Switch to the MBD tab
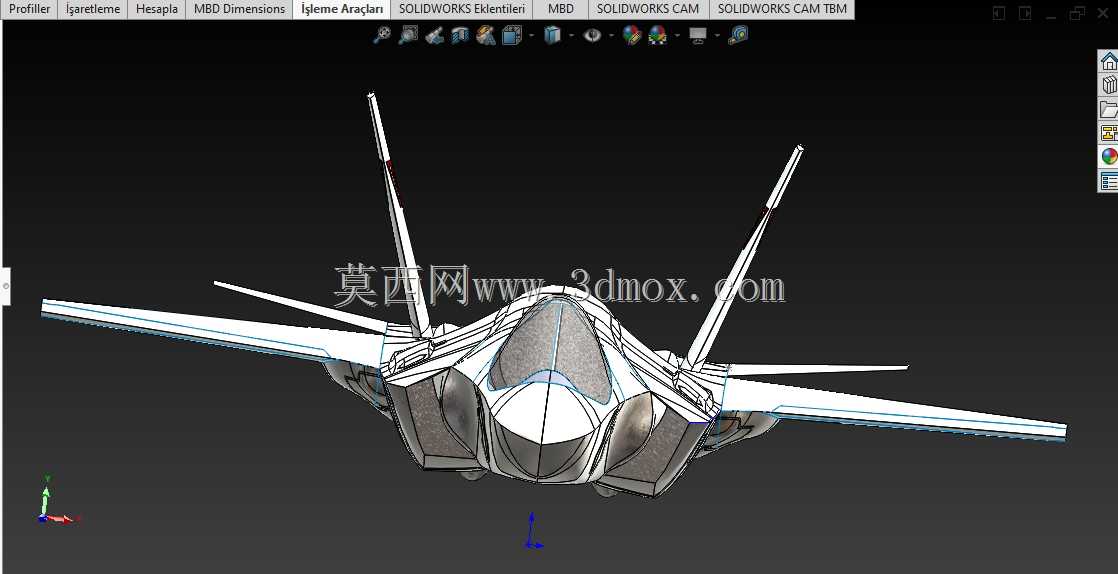 pos(560,9)
